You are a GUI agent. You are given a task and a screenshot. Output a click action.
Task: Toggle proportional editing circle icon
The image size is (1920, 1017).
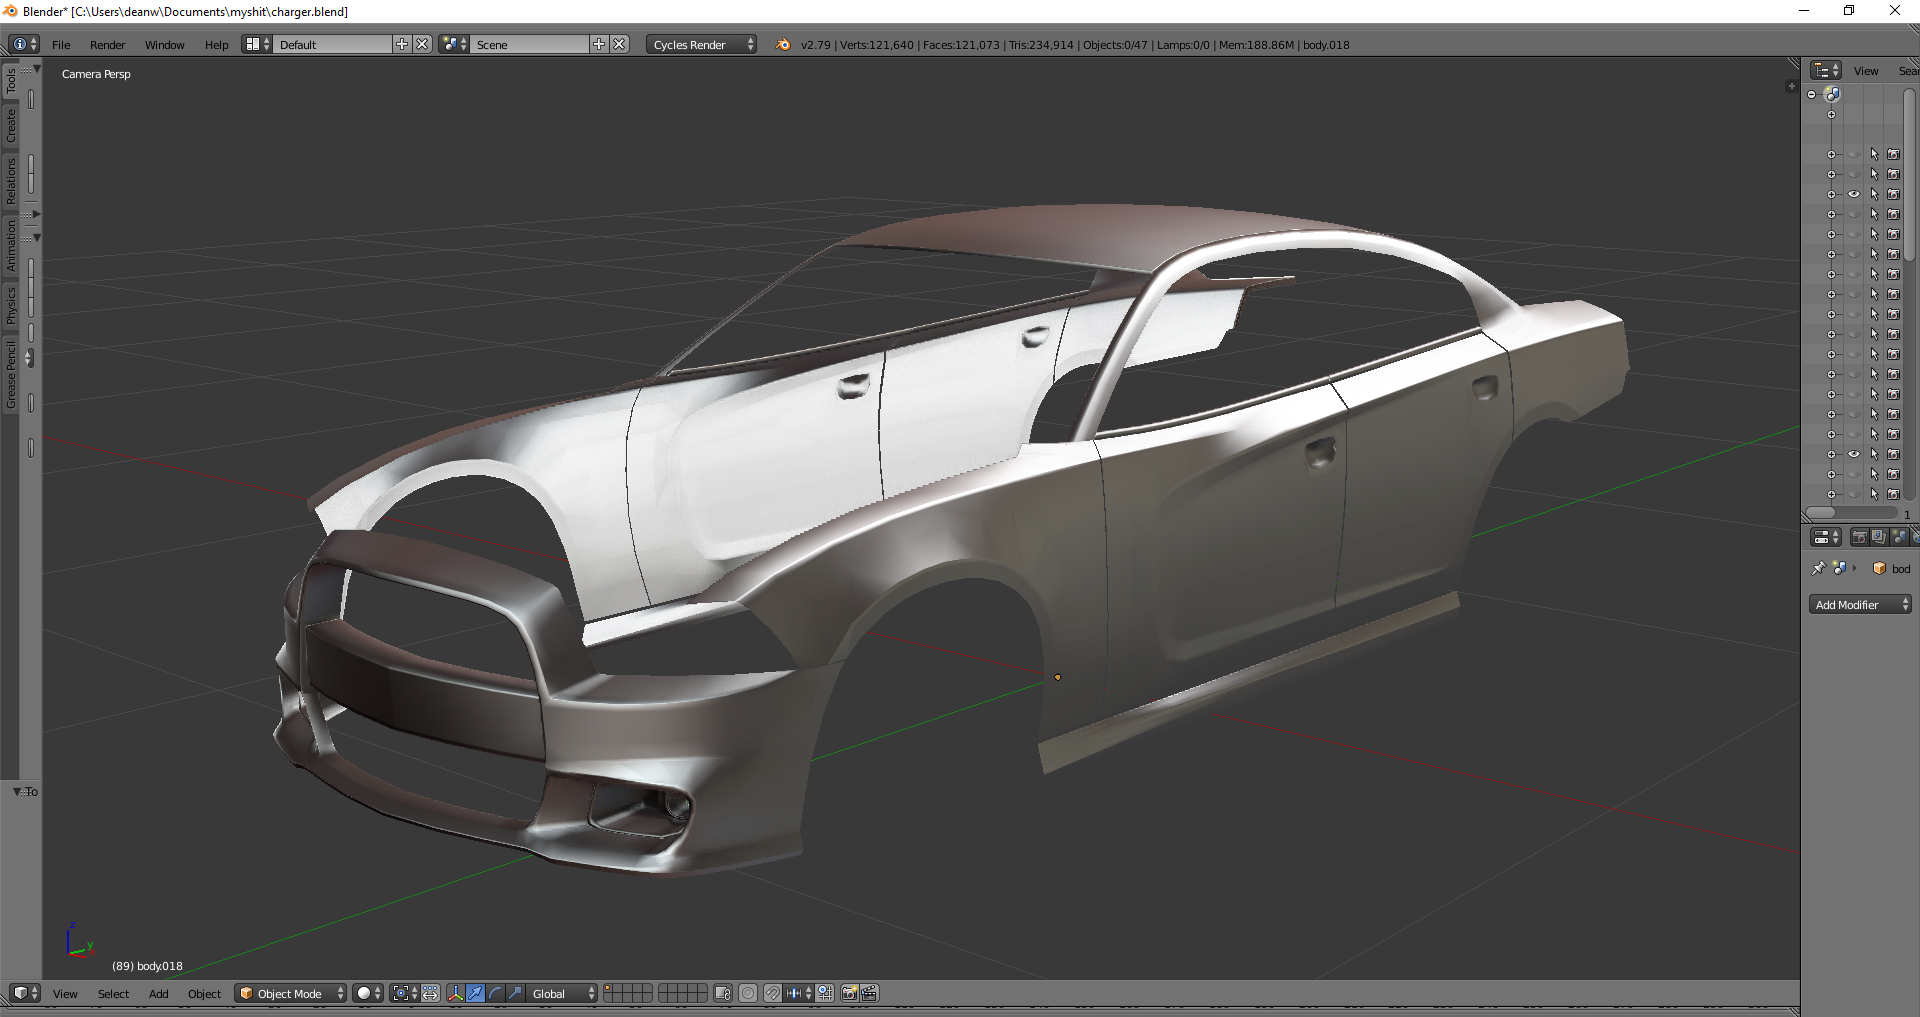pos(748,993)
